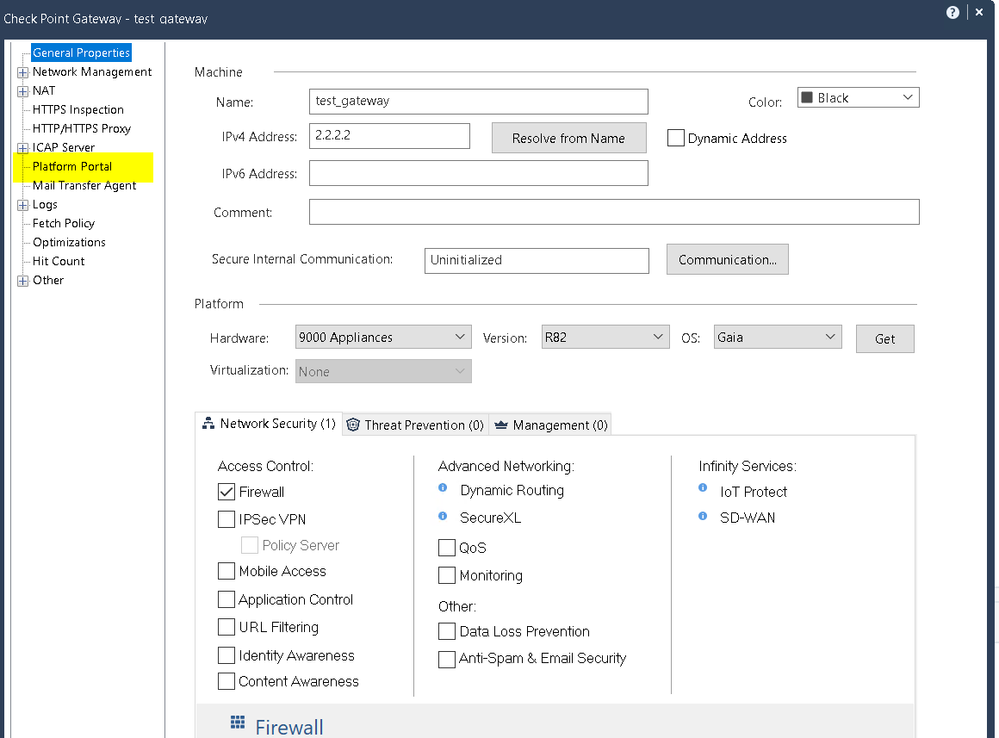
Task: Click the Network Security tab icon
Action: tap(208, 423)
